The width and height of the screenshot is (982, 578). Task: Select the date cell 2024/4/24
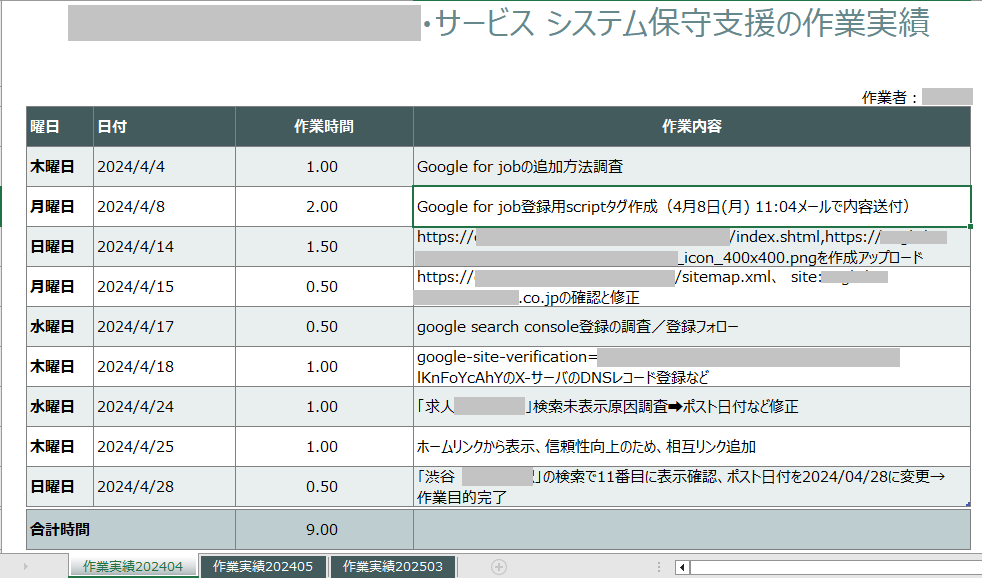pyautogui.click(x=164, y=407)
